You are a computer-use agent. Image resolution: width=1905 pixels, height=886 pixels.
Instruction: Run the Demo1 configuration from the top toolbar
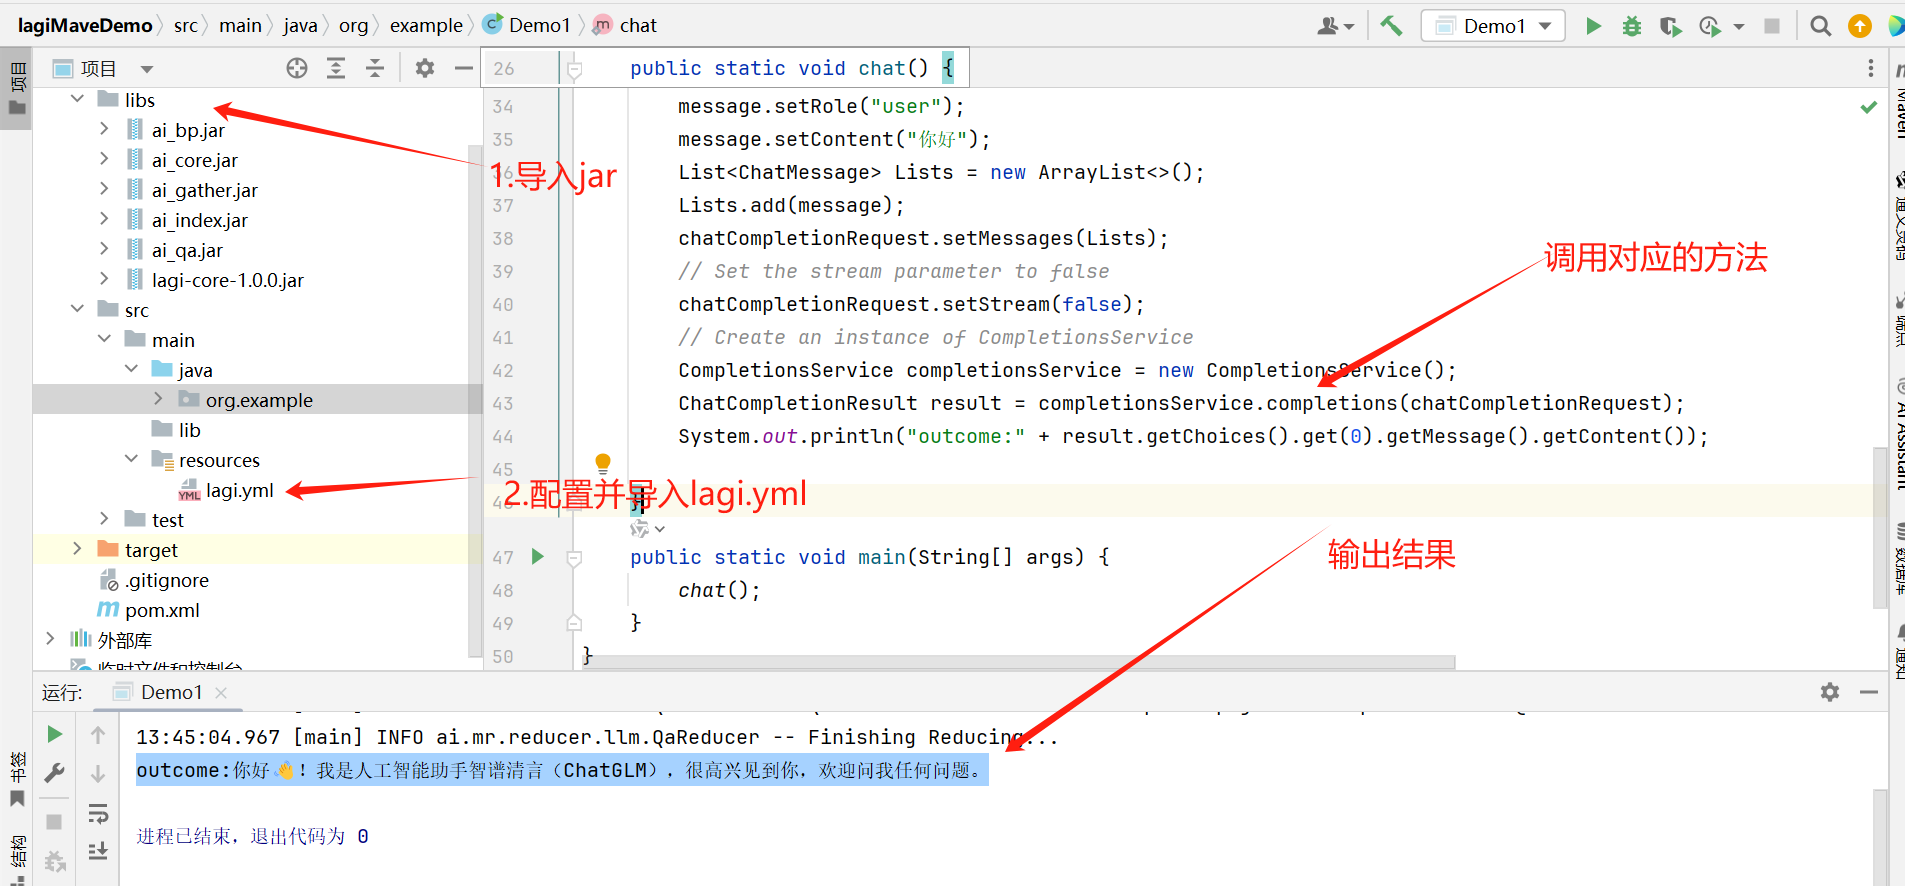tap(1593, 26)
